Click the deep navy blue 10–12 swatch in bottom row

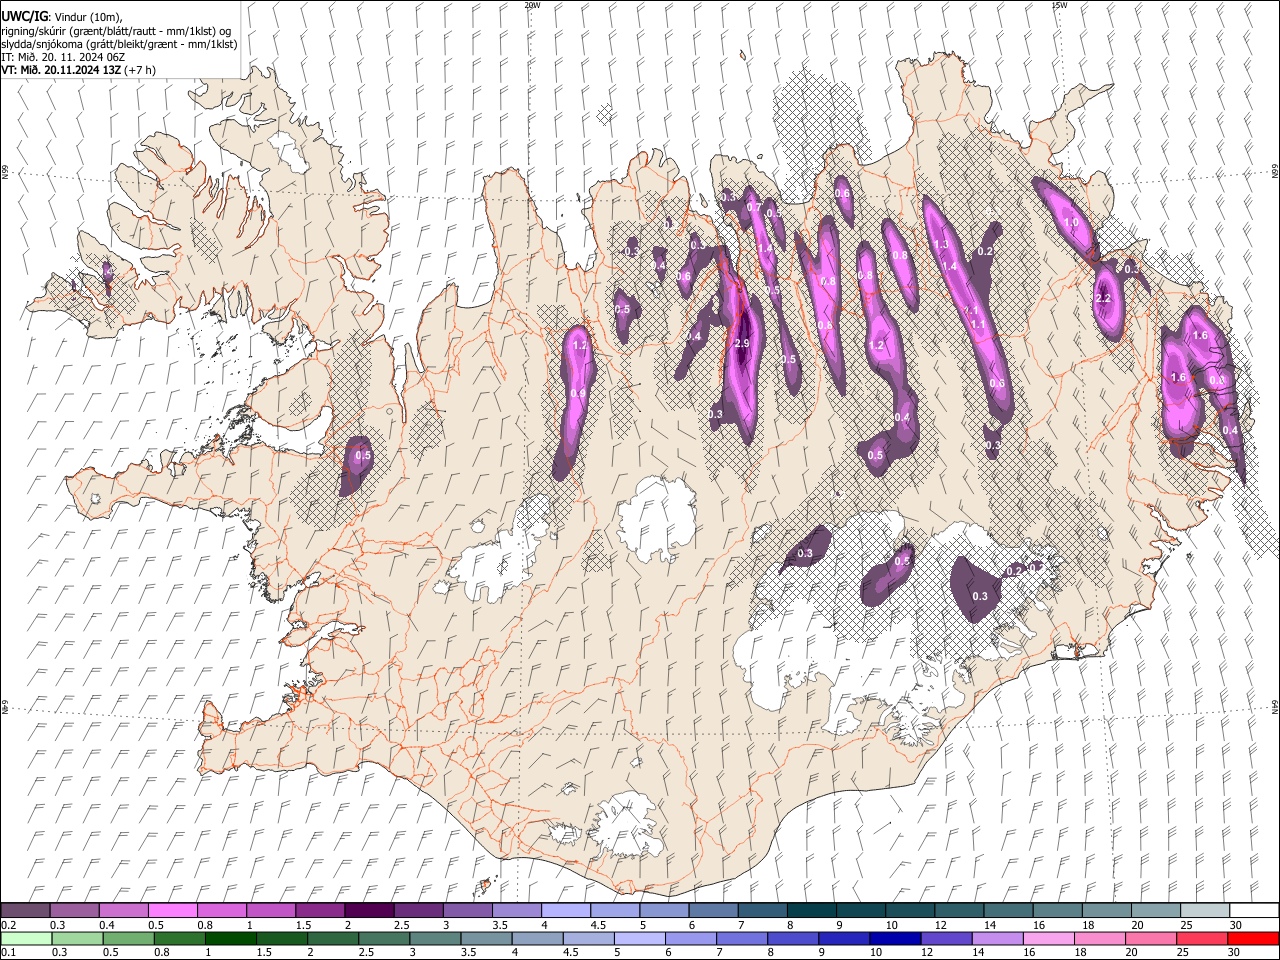895,939
